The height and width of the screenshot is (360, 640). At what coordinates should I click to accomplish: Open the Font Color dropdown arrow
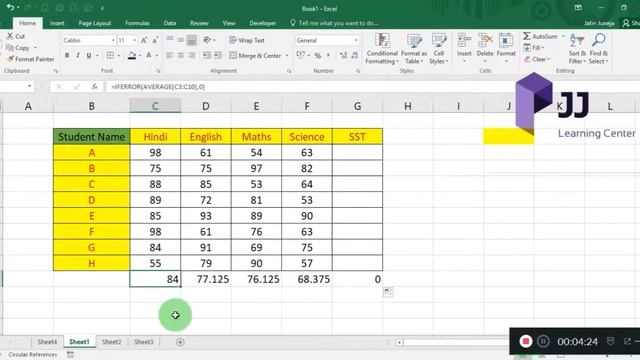click(157, 56)
